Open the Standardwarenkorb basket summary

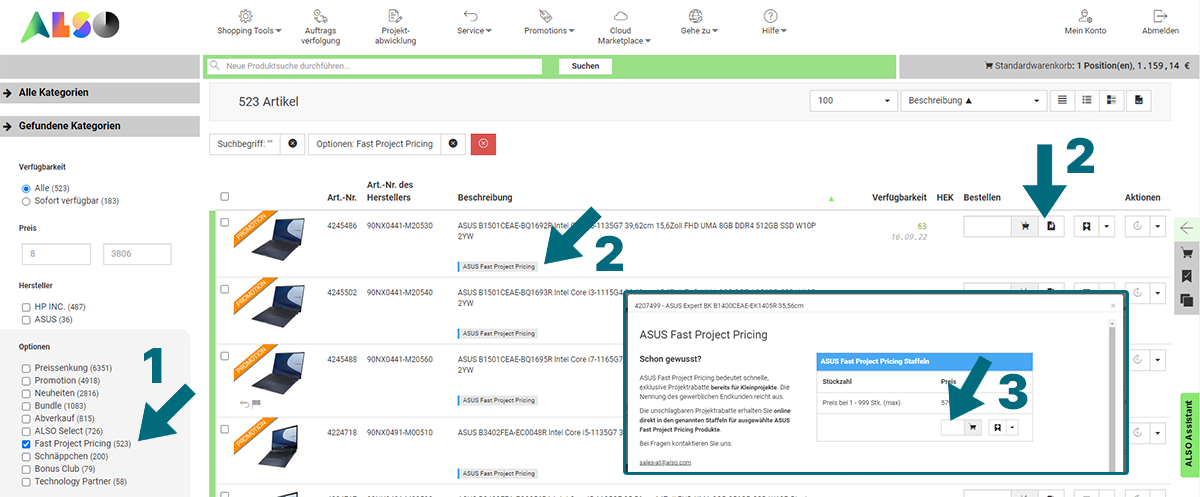1085,66
